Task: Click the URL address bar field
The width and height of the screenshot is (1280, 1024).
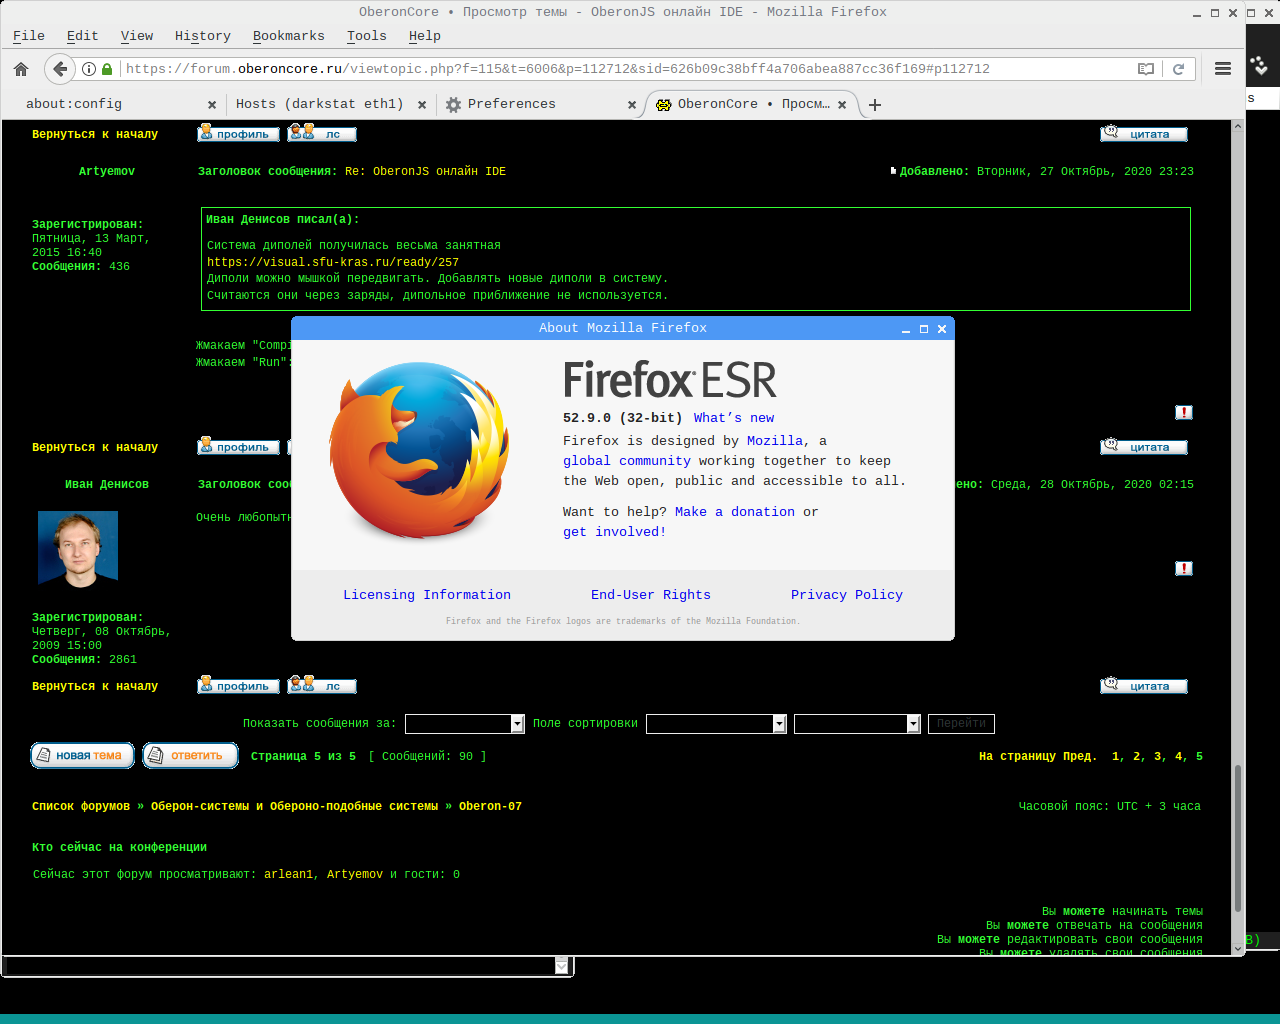Action: point(620,69)
